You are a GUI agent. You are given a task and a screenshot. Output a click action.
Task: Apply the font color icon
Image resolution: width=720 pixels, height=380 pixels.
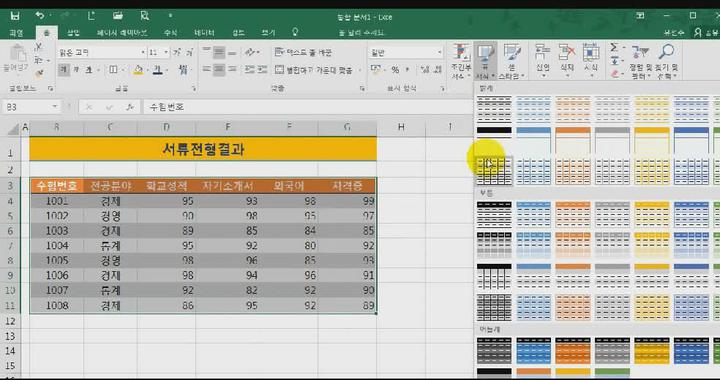pos(158,70)
